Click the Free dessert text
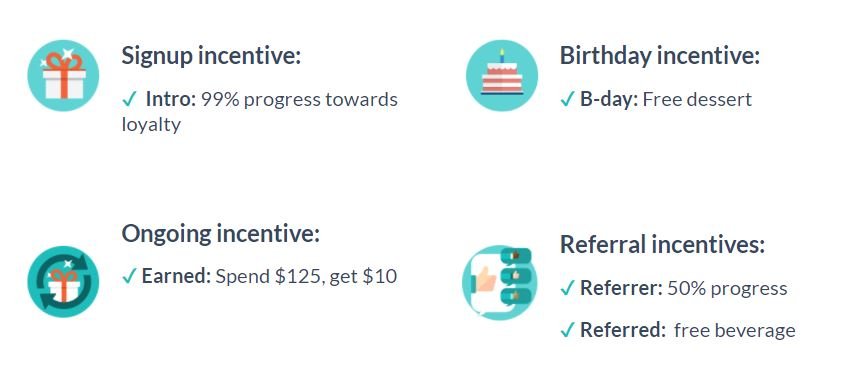This screenshot has width=849, height=383. pos(697,100)
